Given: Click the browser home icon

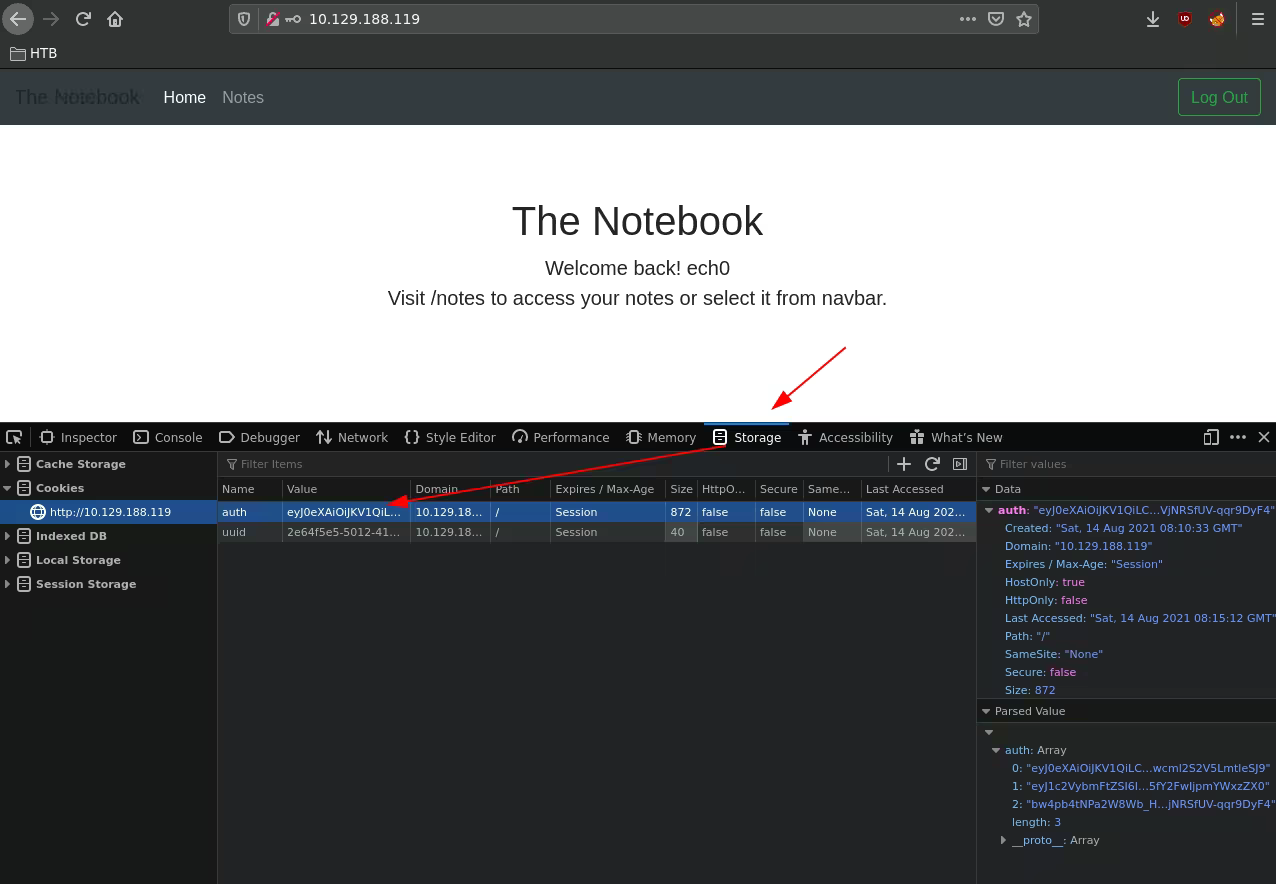Looking at the screenshot, I should coord(115,19).
